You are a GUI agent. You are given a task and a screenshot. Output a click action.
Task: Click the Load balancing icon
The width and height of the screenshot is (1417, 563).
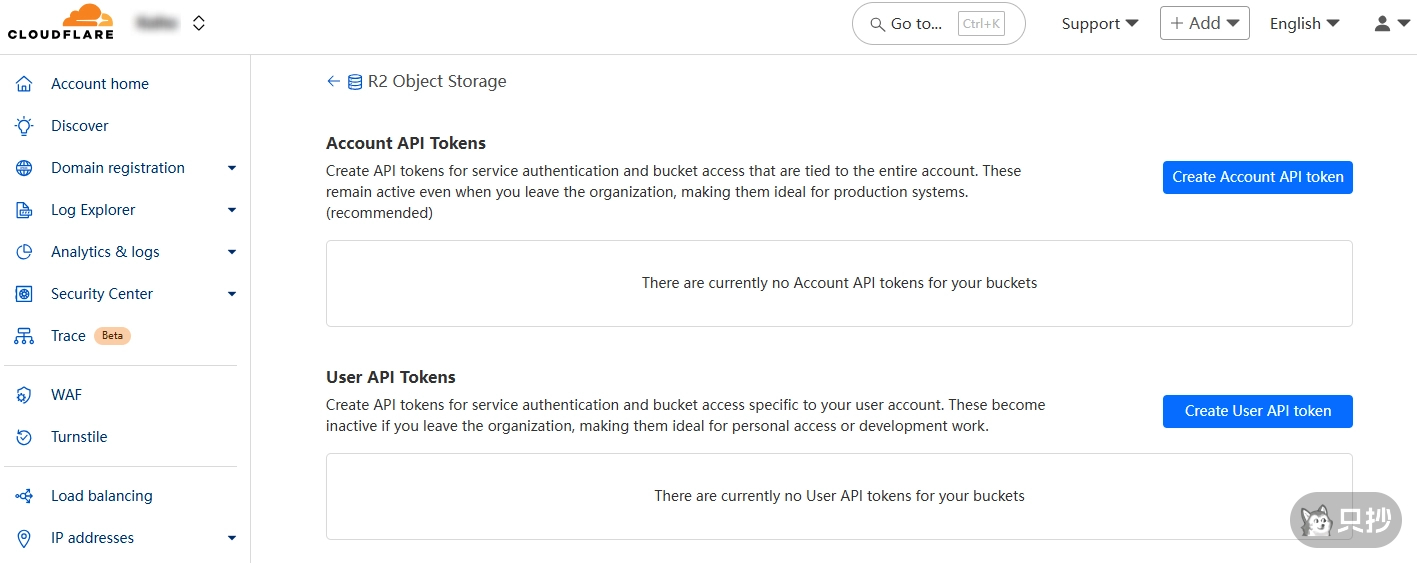(24, 496)
